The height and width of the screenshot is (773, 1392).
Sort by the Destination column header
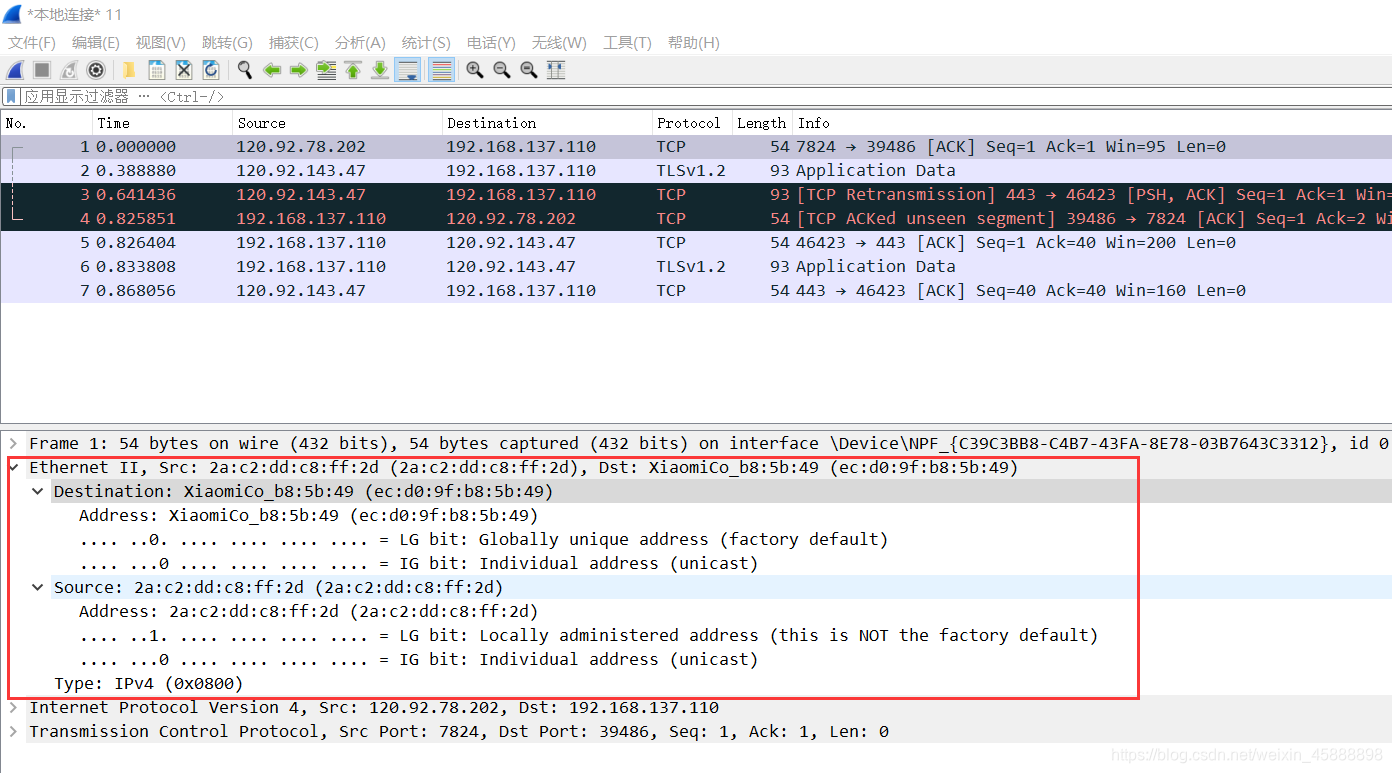click(x=547, y=123)
